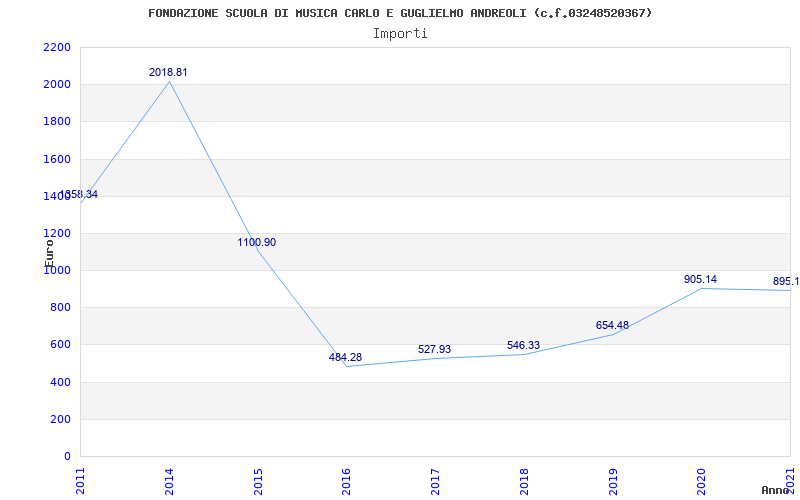Click x-axis year 2018
The image size is (800, 500).
tap(524, 481)
